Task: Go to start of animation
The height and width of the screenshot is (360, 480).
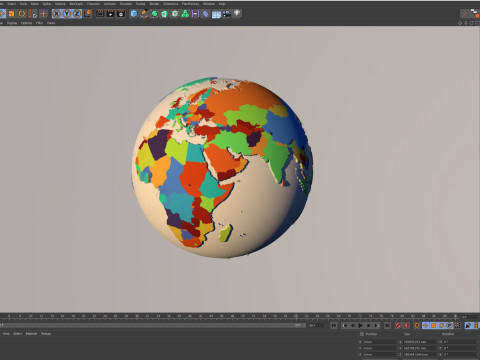Action: [x=334, y=325]
